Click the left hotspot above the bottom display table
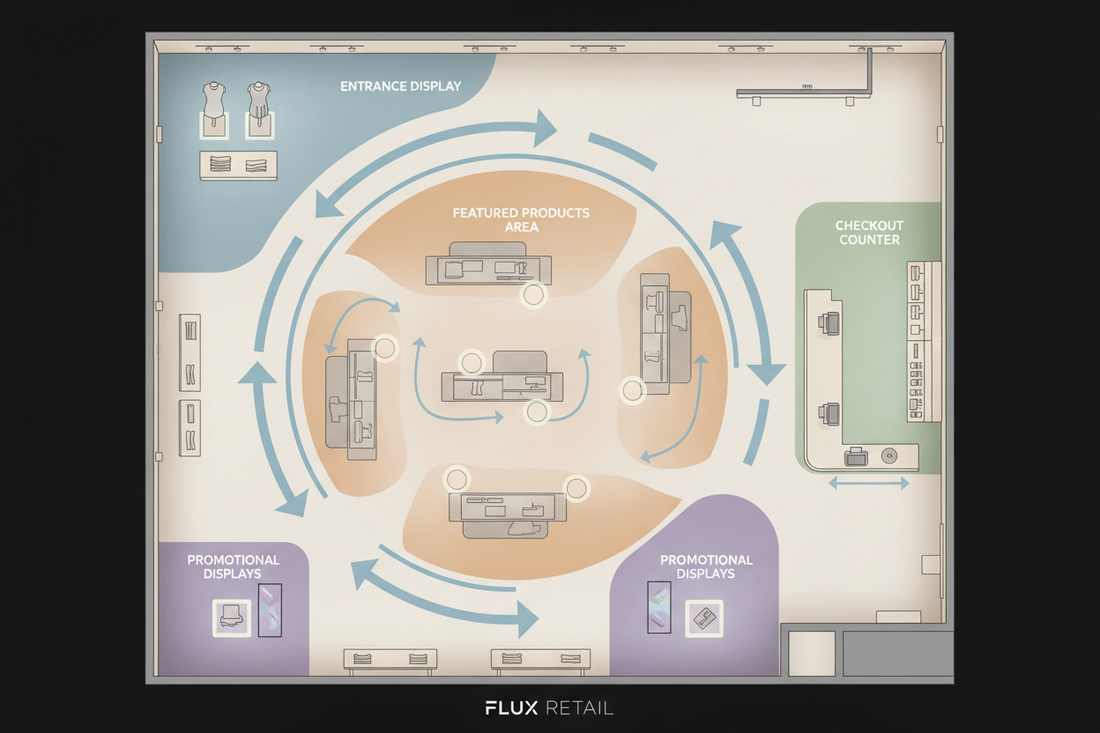 pos(457,480)
